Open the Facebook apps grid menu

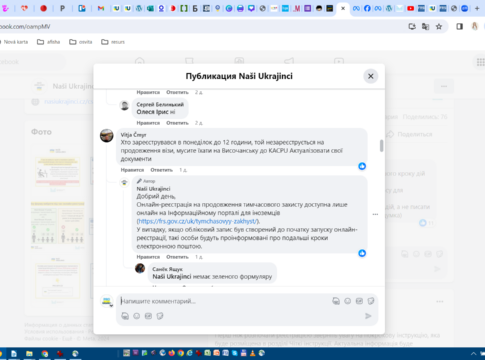coord(480,62)
